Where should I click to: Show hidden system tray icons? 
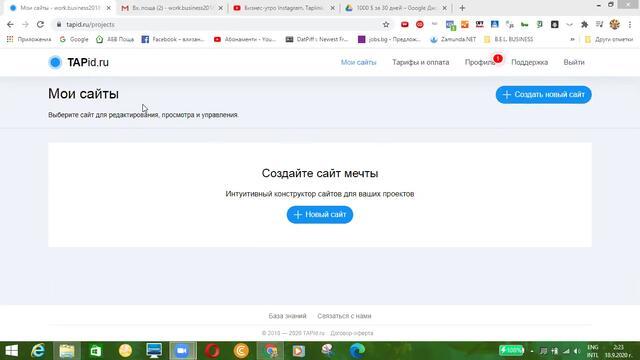(x=532, y=351)
